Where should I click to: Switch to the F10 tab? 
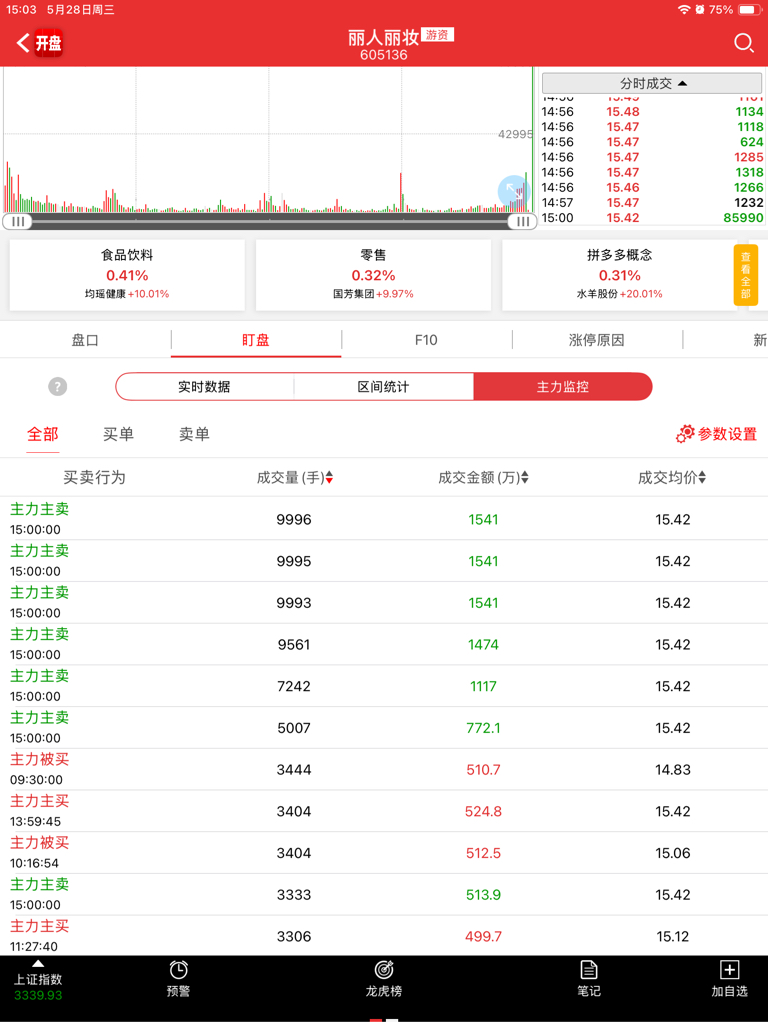[x=426, y=340]
